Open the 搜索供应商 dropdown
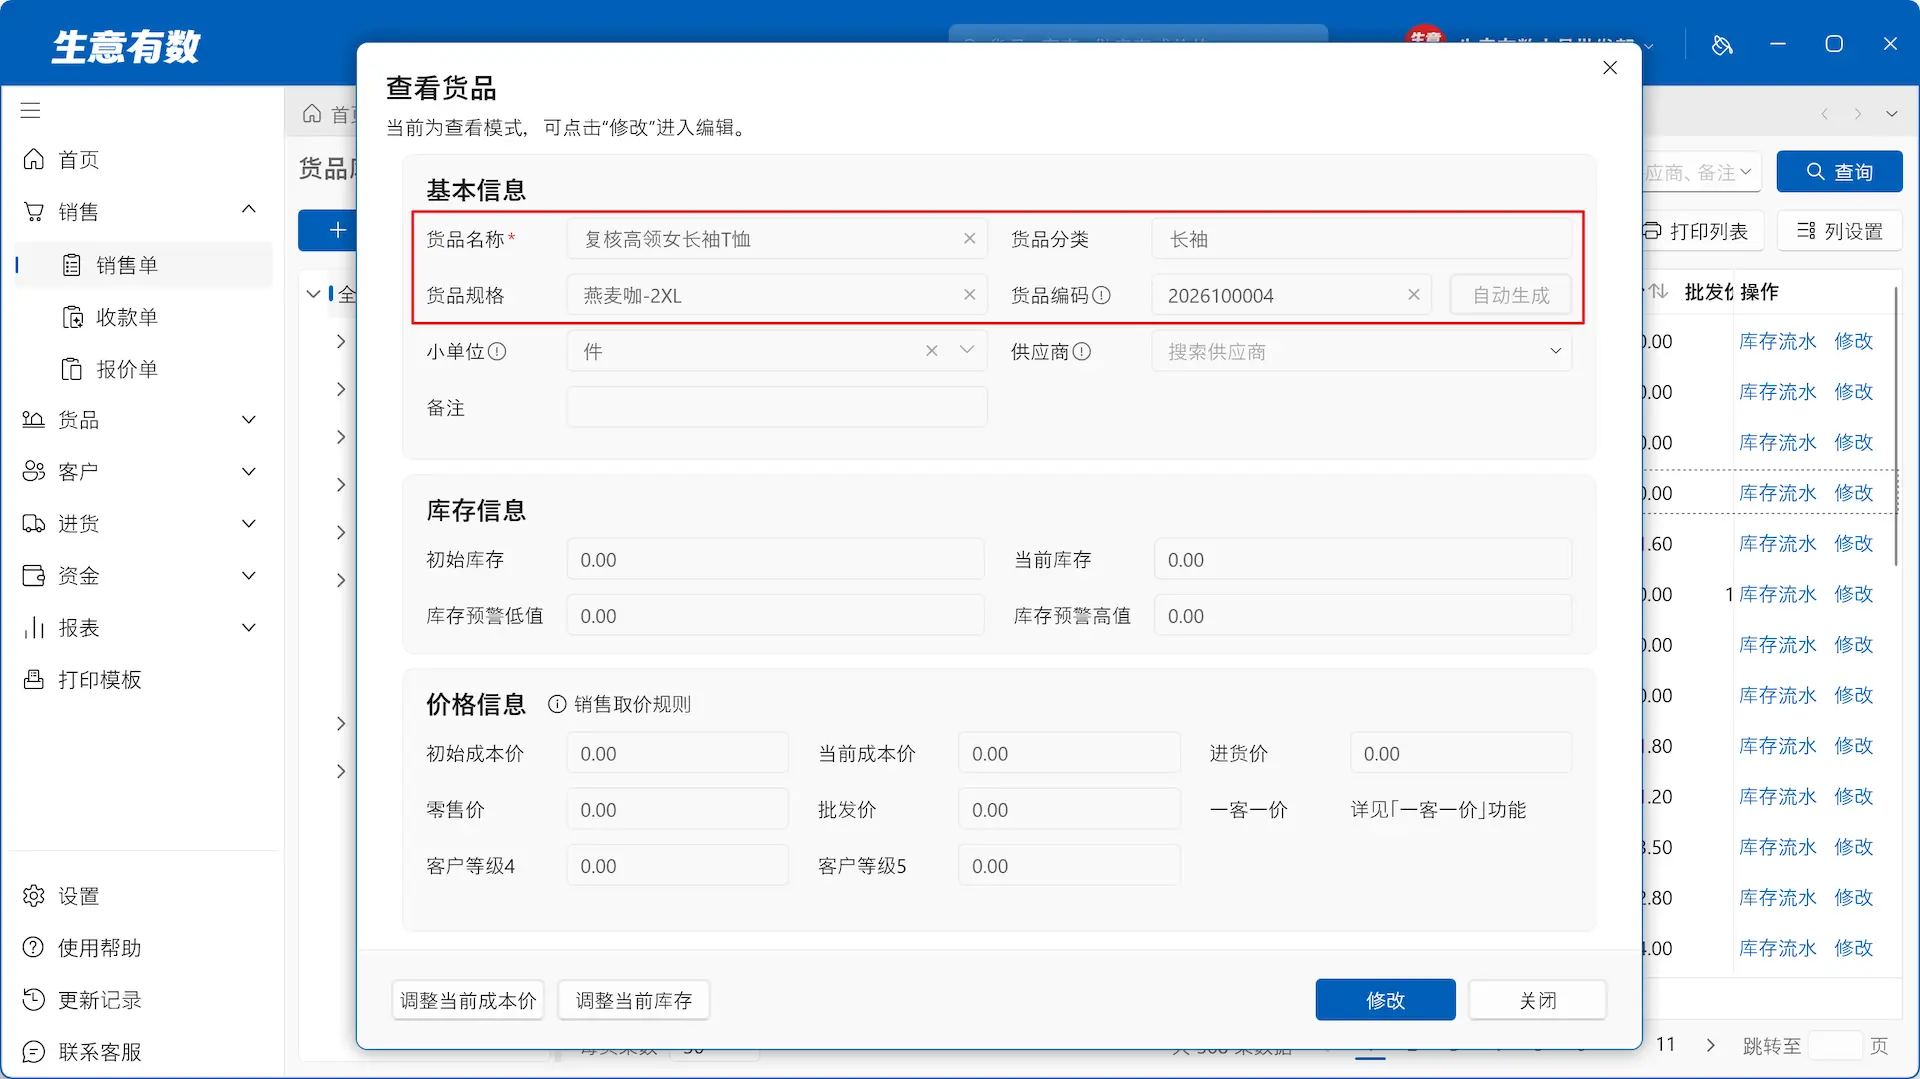The image size is (1920, 1079). tap(1362, 352)
